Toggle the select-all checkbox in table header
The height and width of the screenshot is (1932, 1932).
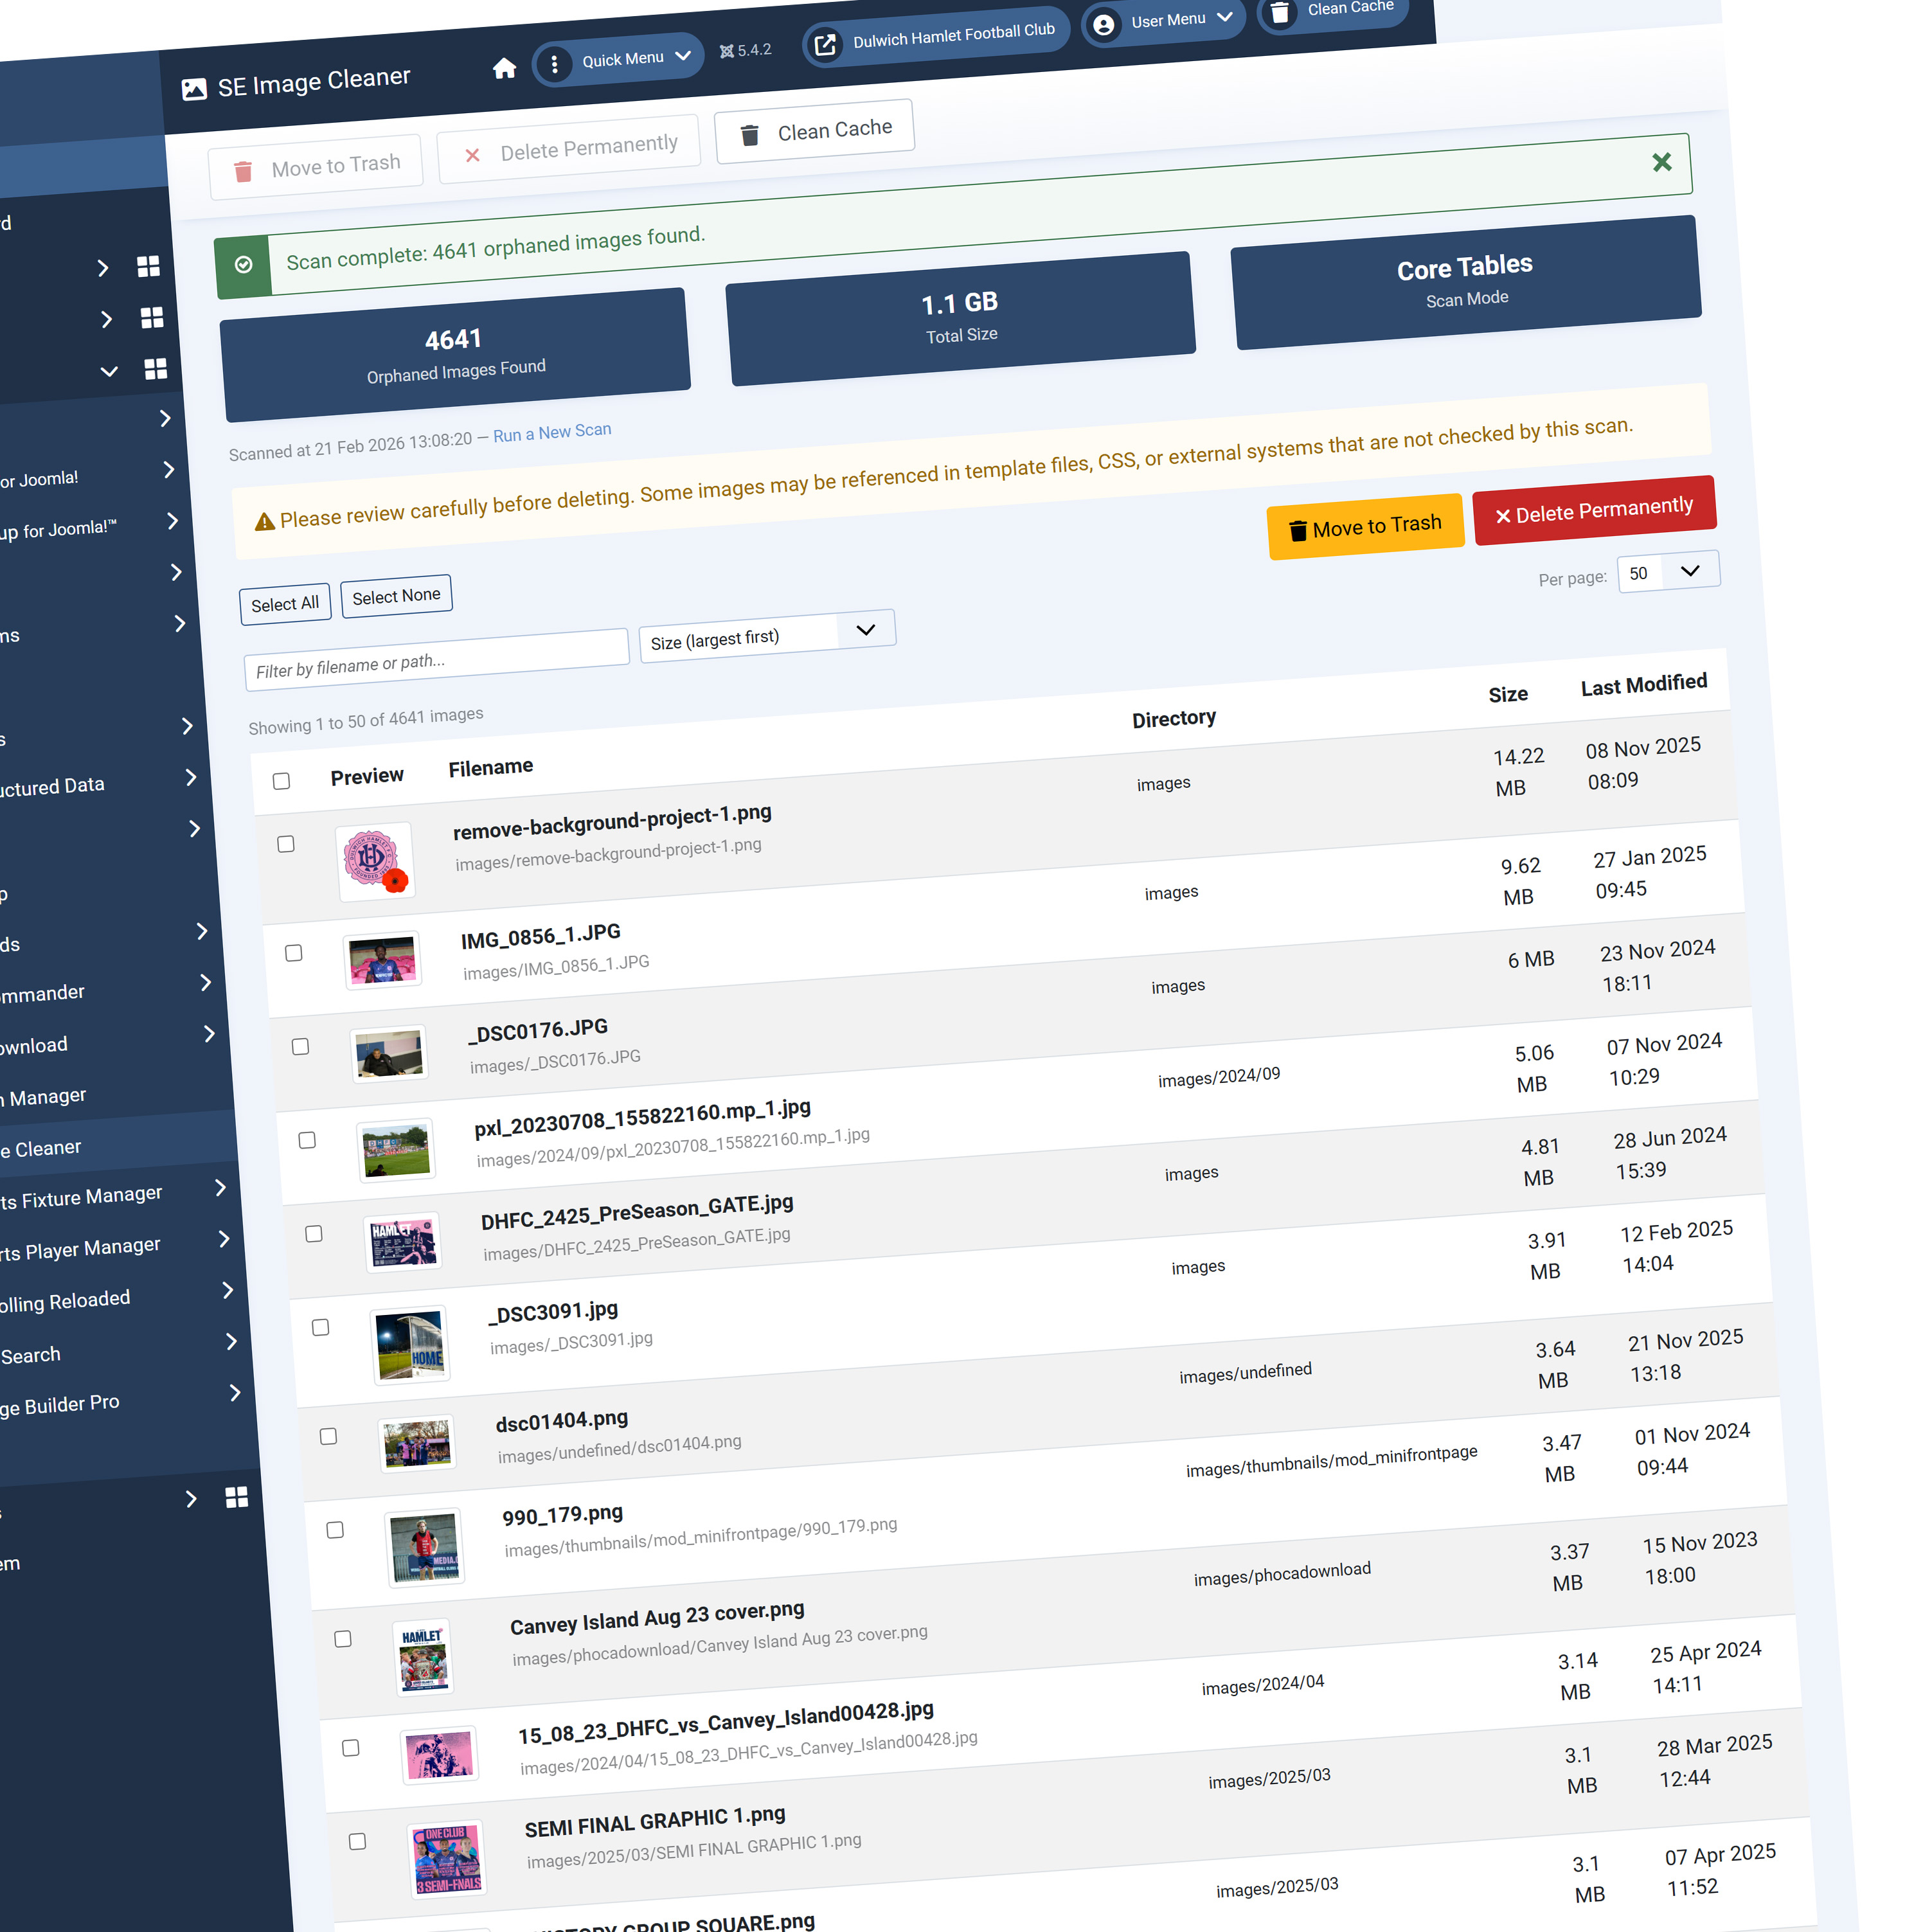[281, 781]
